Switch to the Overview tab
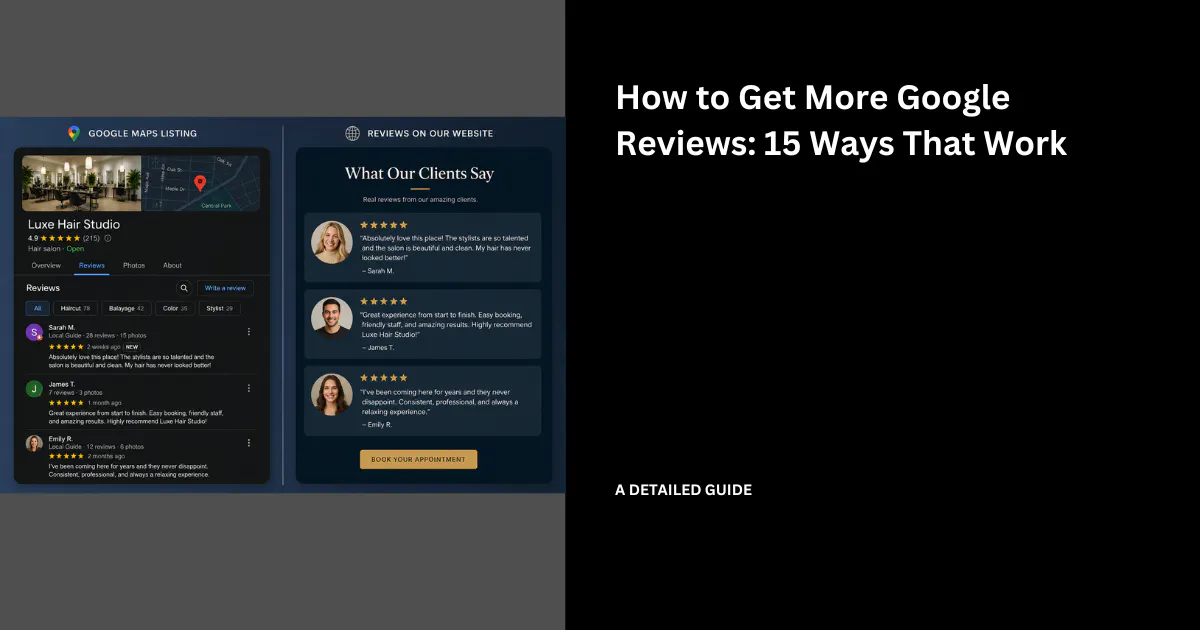Viewport: 1200px width, 630px height. 46,266
